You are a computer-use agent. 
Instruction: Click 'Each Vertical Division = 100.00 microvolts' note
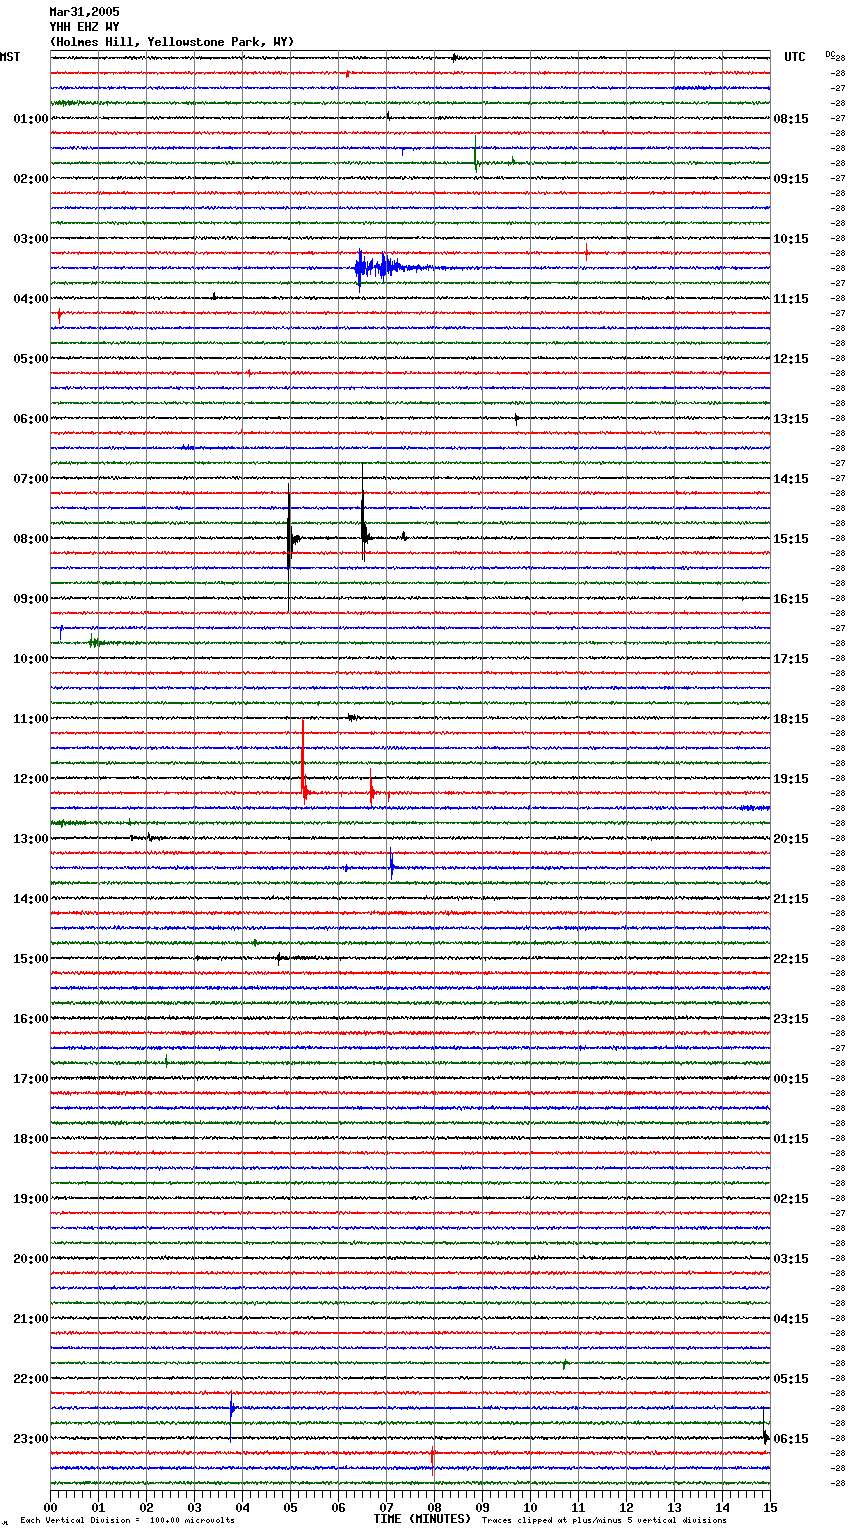(x=127, y=1521)
